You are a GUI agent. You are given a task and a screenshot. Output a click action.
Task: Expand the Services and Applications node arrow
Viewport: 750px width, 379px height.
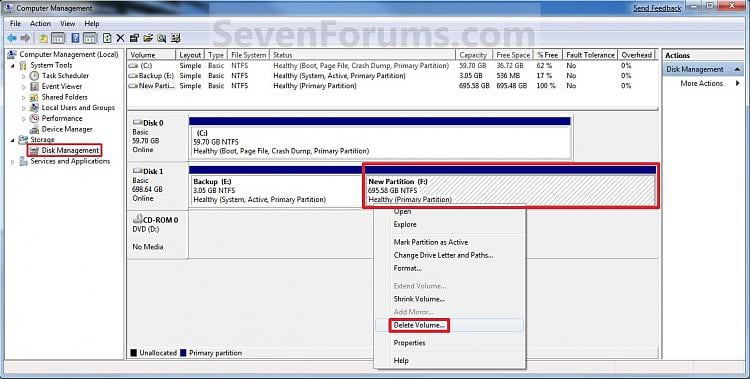(x=12, y=162)
